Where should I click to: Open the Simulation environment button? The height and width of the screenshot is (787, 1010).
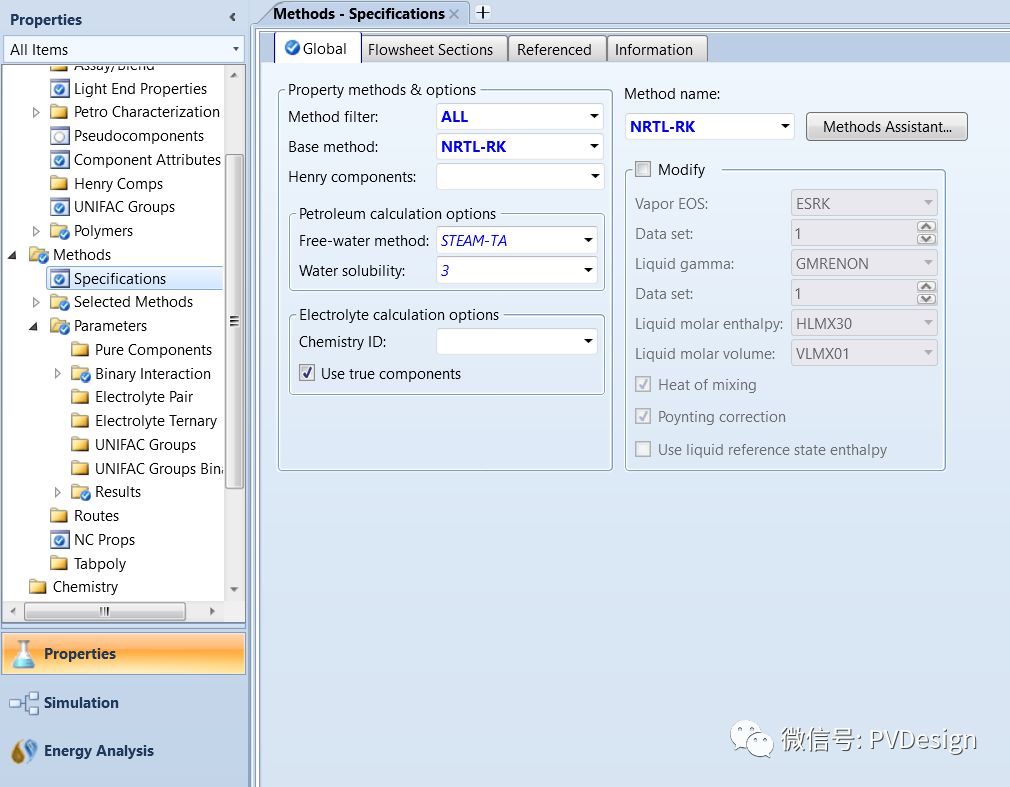124,703
